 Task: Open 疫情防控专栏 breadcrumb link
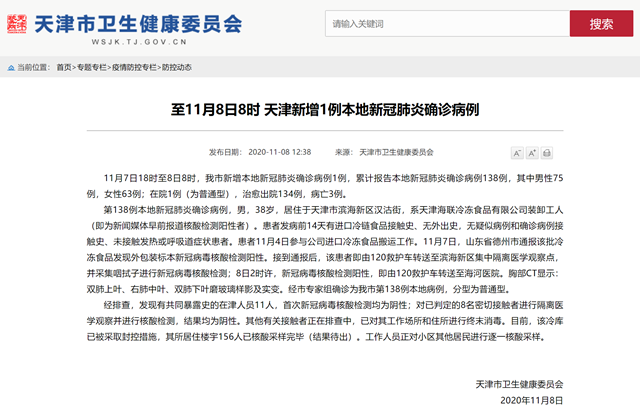[x=134, y=67]
